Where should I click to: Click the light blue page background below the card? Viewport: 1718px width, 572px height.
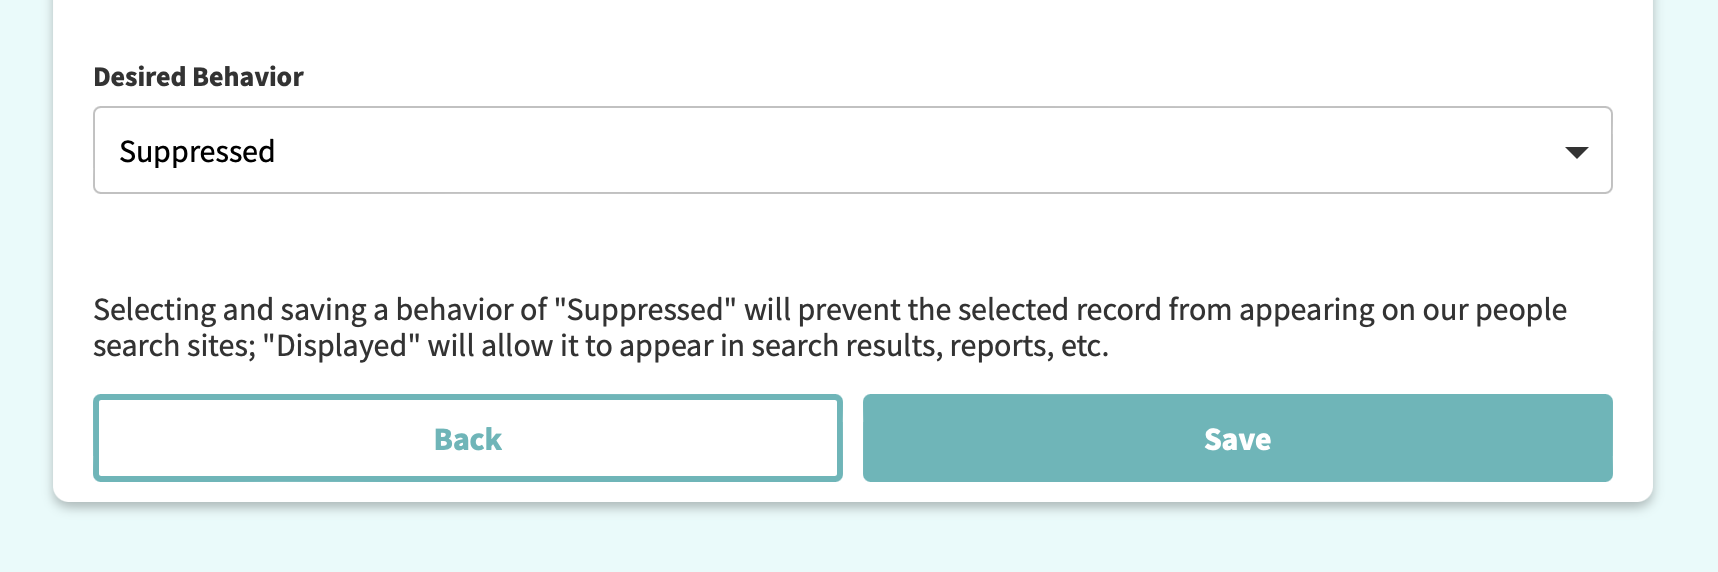[x=858, y=542]
